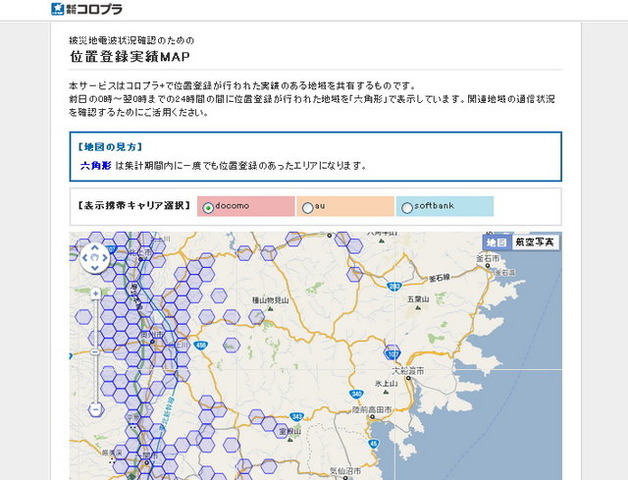This screenshot has width=628, height=480.
Task: Select the au carrier radio button
Action: click(307, 208)
